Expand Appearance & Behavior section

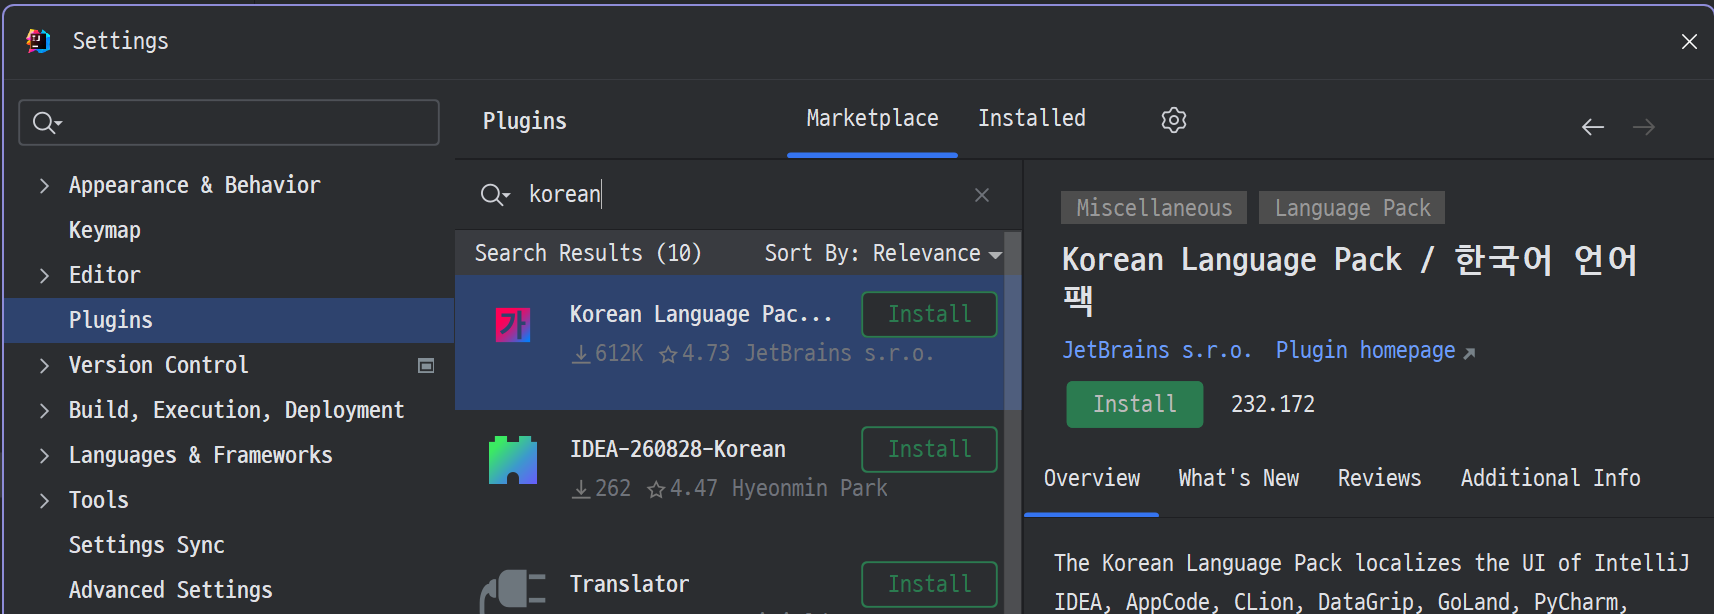(44, 186)
